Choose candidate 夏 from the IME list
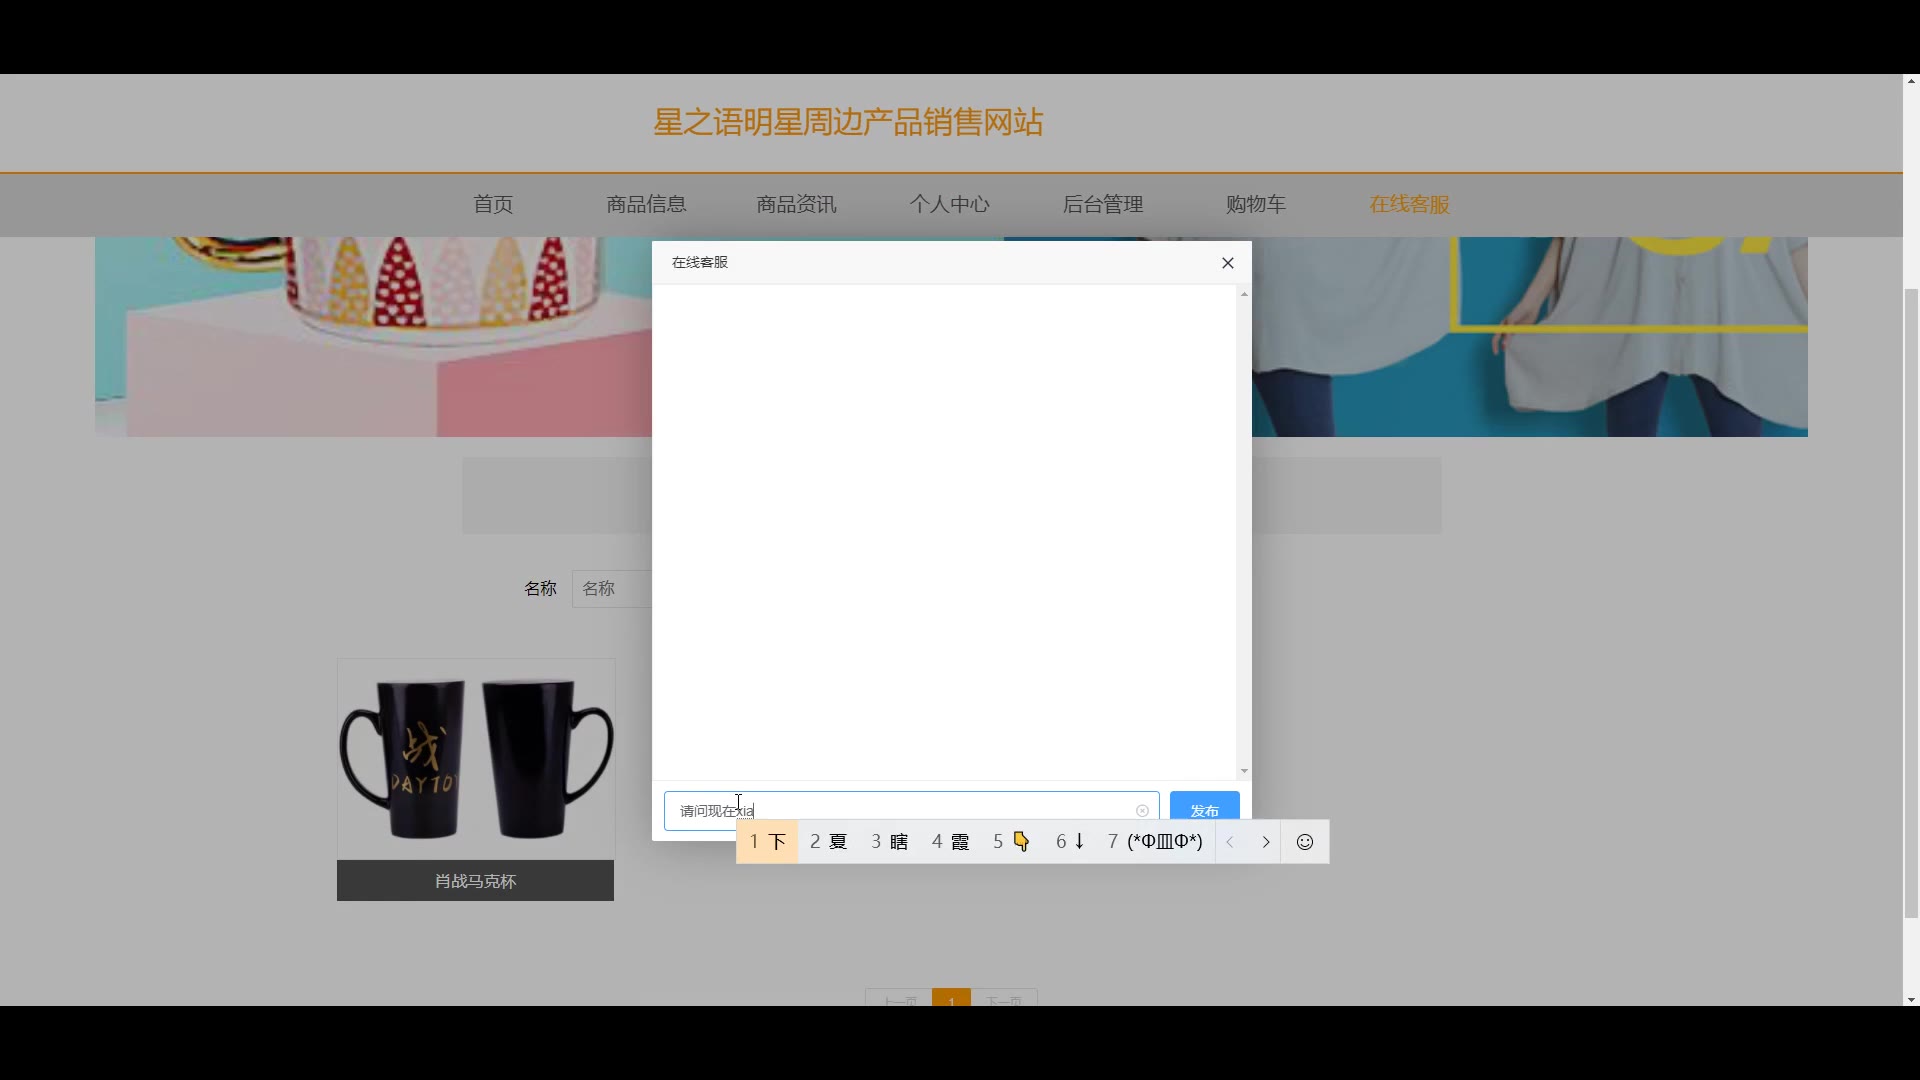The width and height of the screenshot is (1920, 1080). point(829,842)
